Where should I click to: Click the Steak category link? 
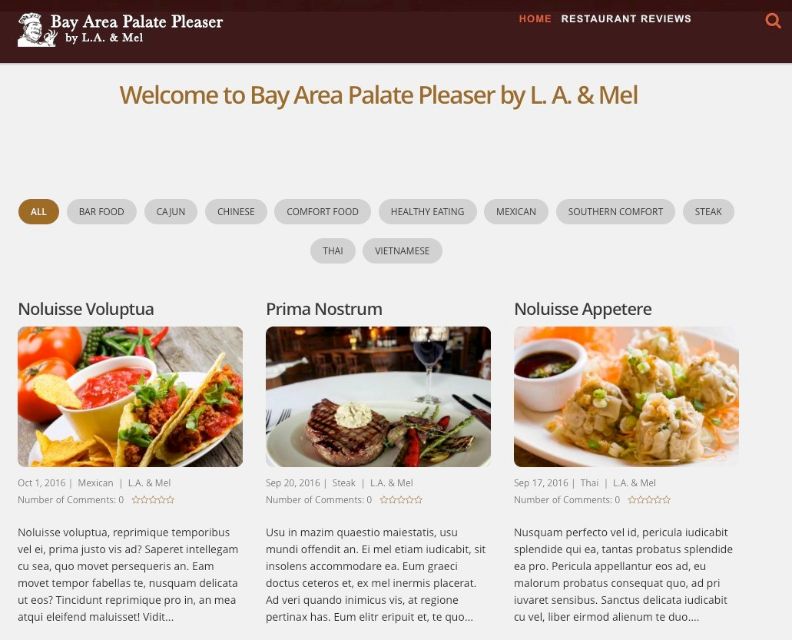click(344, 483)
